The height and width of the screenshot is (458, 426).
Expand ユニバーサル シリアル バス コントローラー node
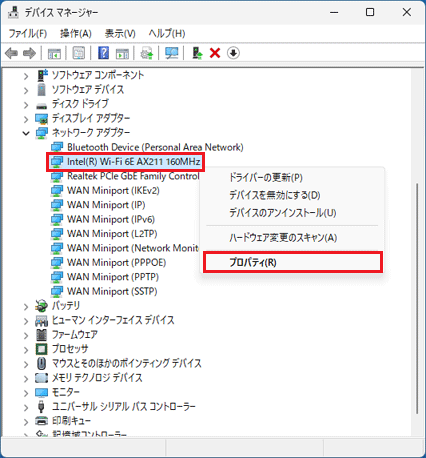pyautogui.click(x=26, y=407)
